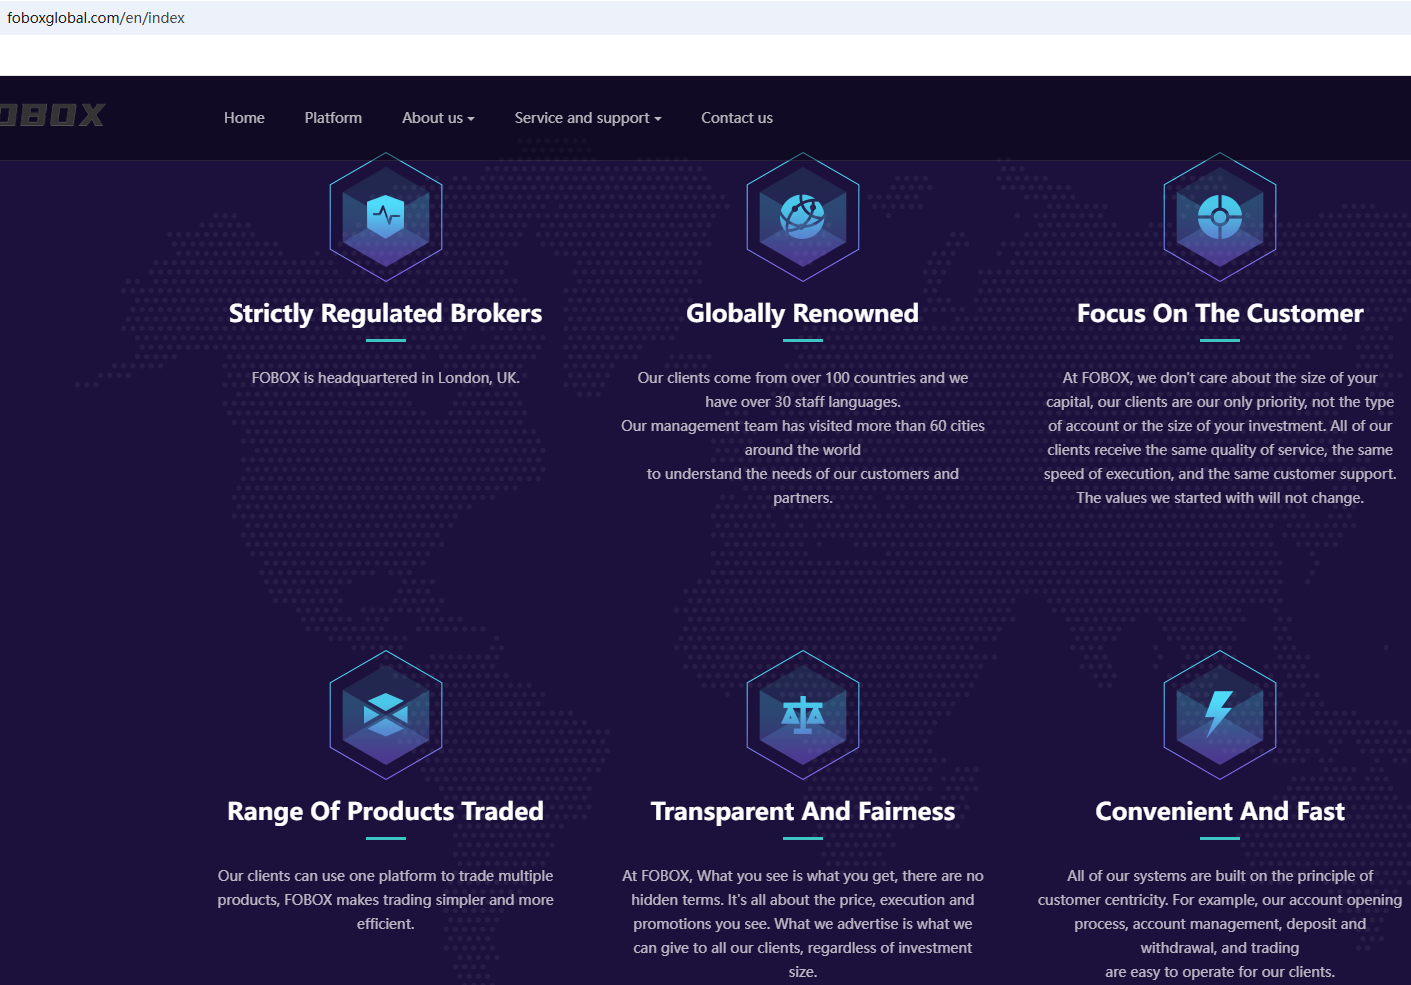Click the Focus On The Customer heading

coord(1219,313)
